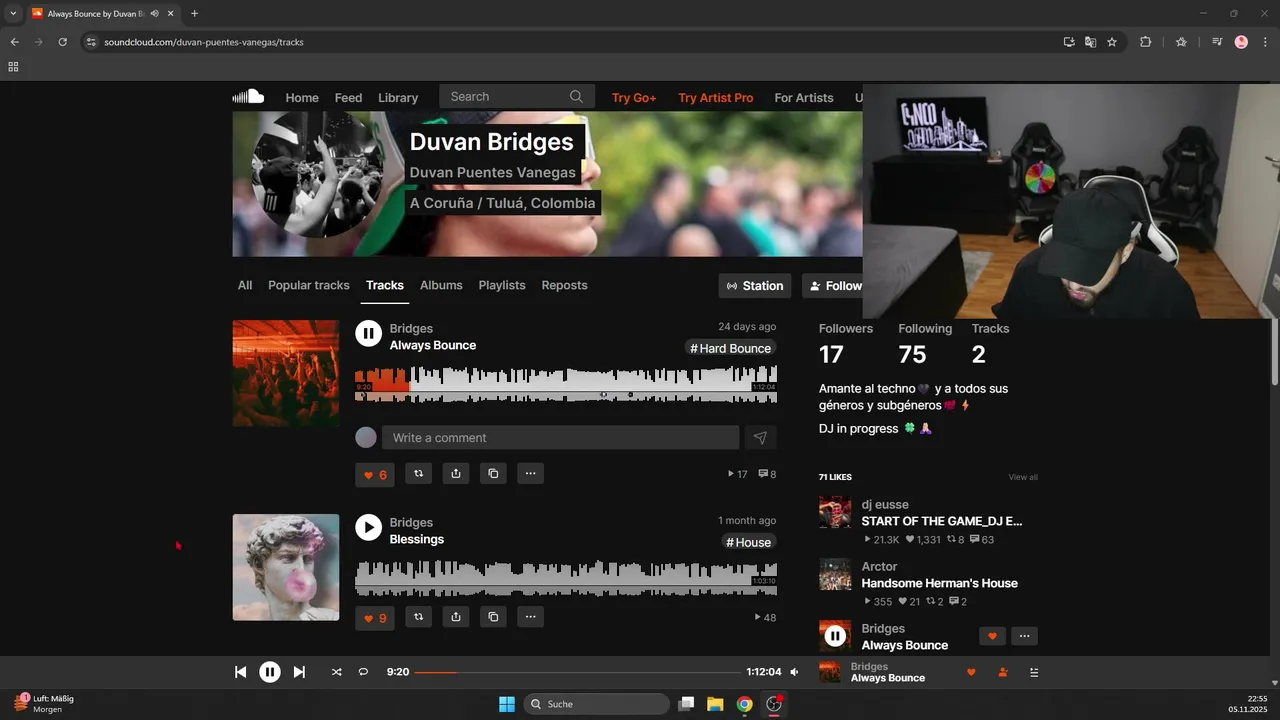Open the All tab
Viewport: 1280px width, 720px height.
point(245,285)
